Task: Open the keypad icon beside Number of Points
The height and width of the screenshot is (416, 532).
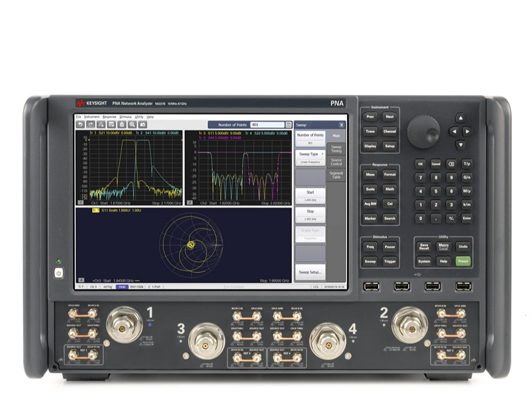Action: pyautogui.click(x=289, y=125)
